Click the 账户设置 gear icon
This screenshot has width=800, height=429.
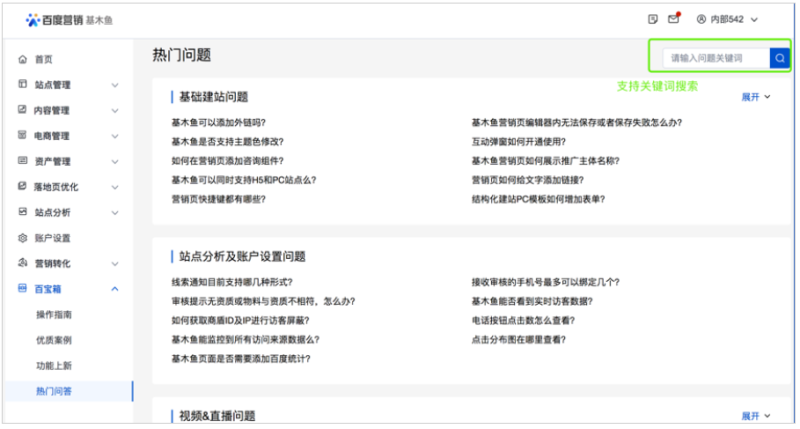click(22, 238)
